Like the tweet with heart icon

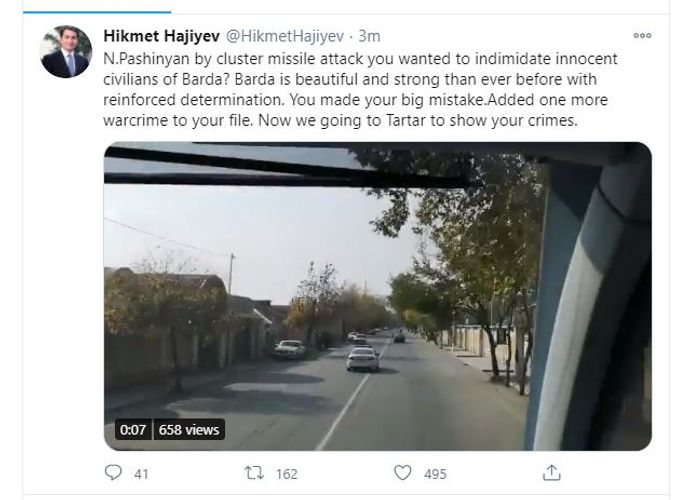pyautogui.click(x=402, y=473)
